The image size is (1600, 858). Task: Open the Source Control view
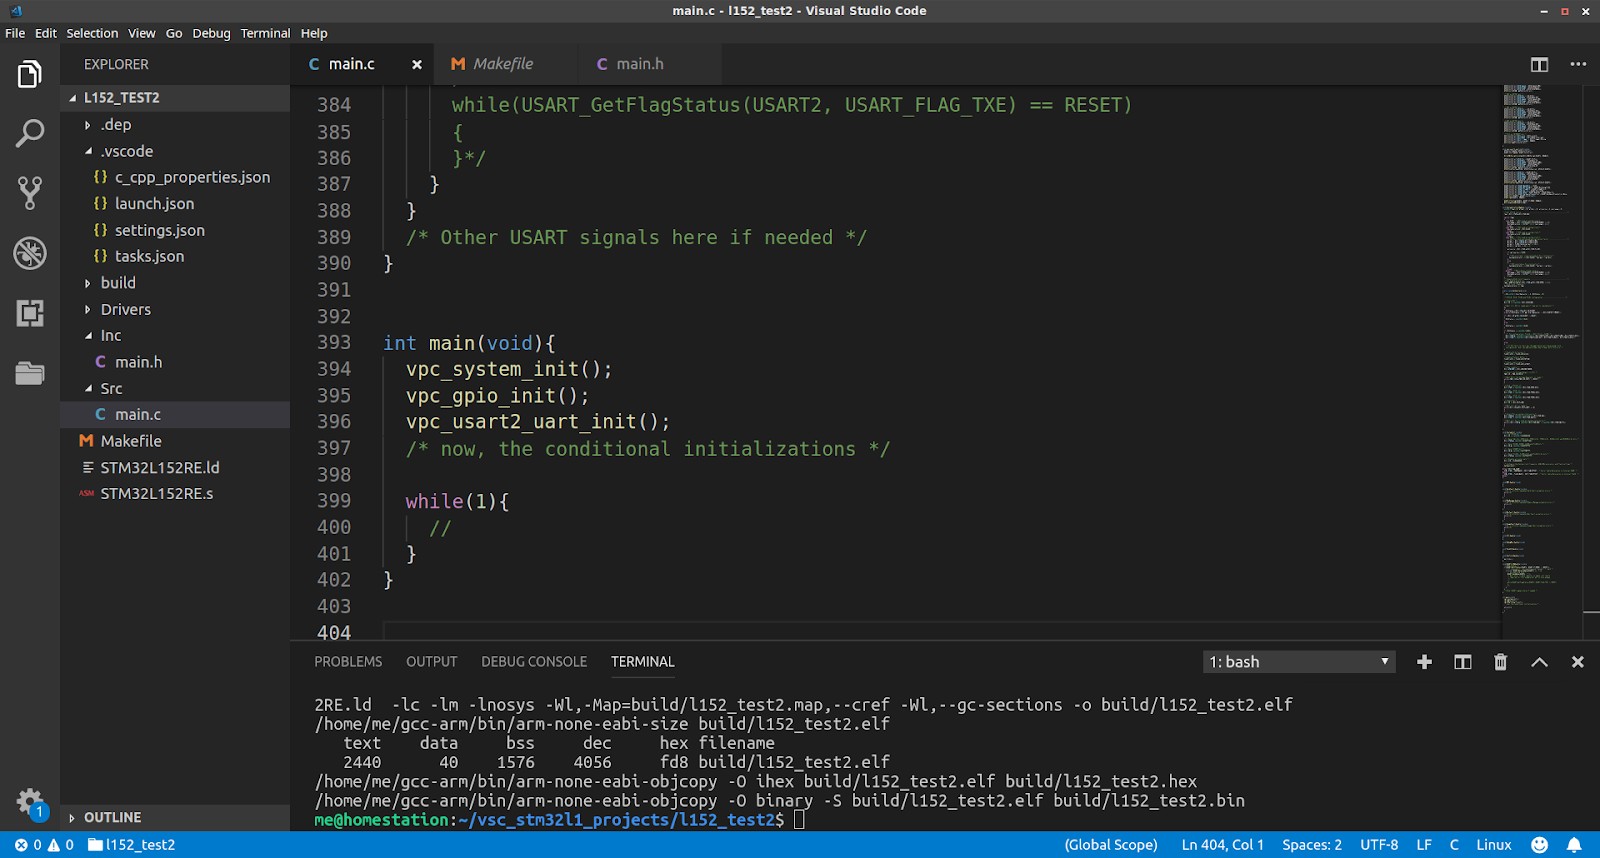[x=30, y=193]
